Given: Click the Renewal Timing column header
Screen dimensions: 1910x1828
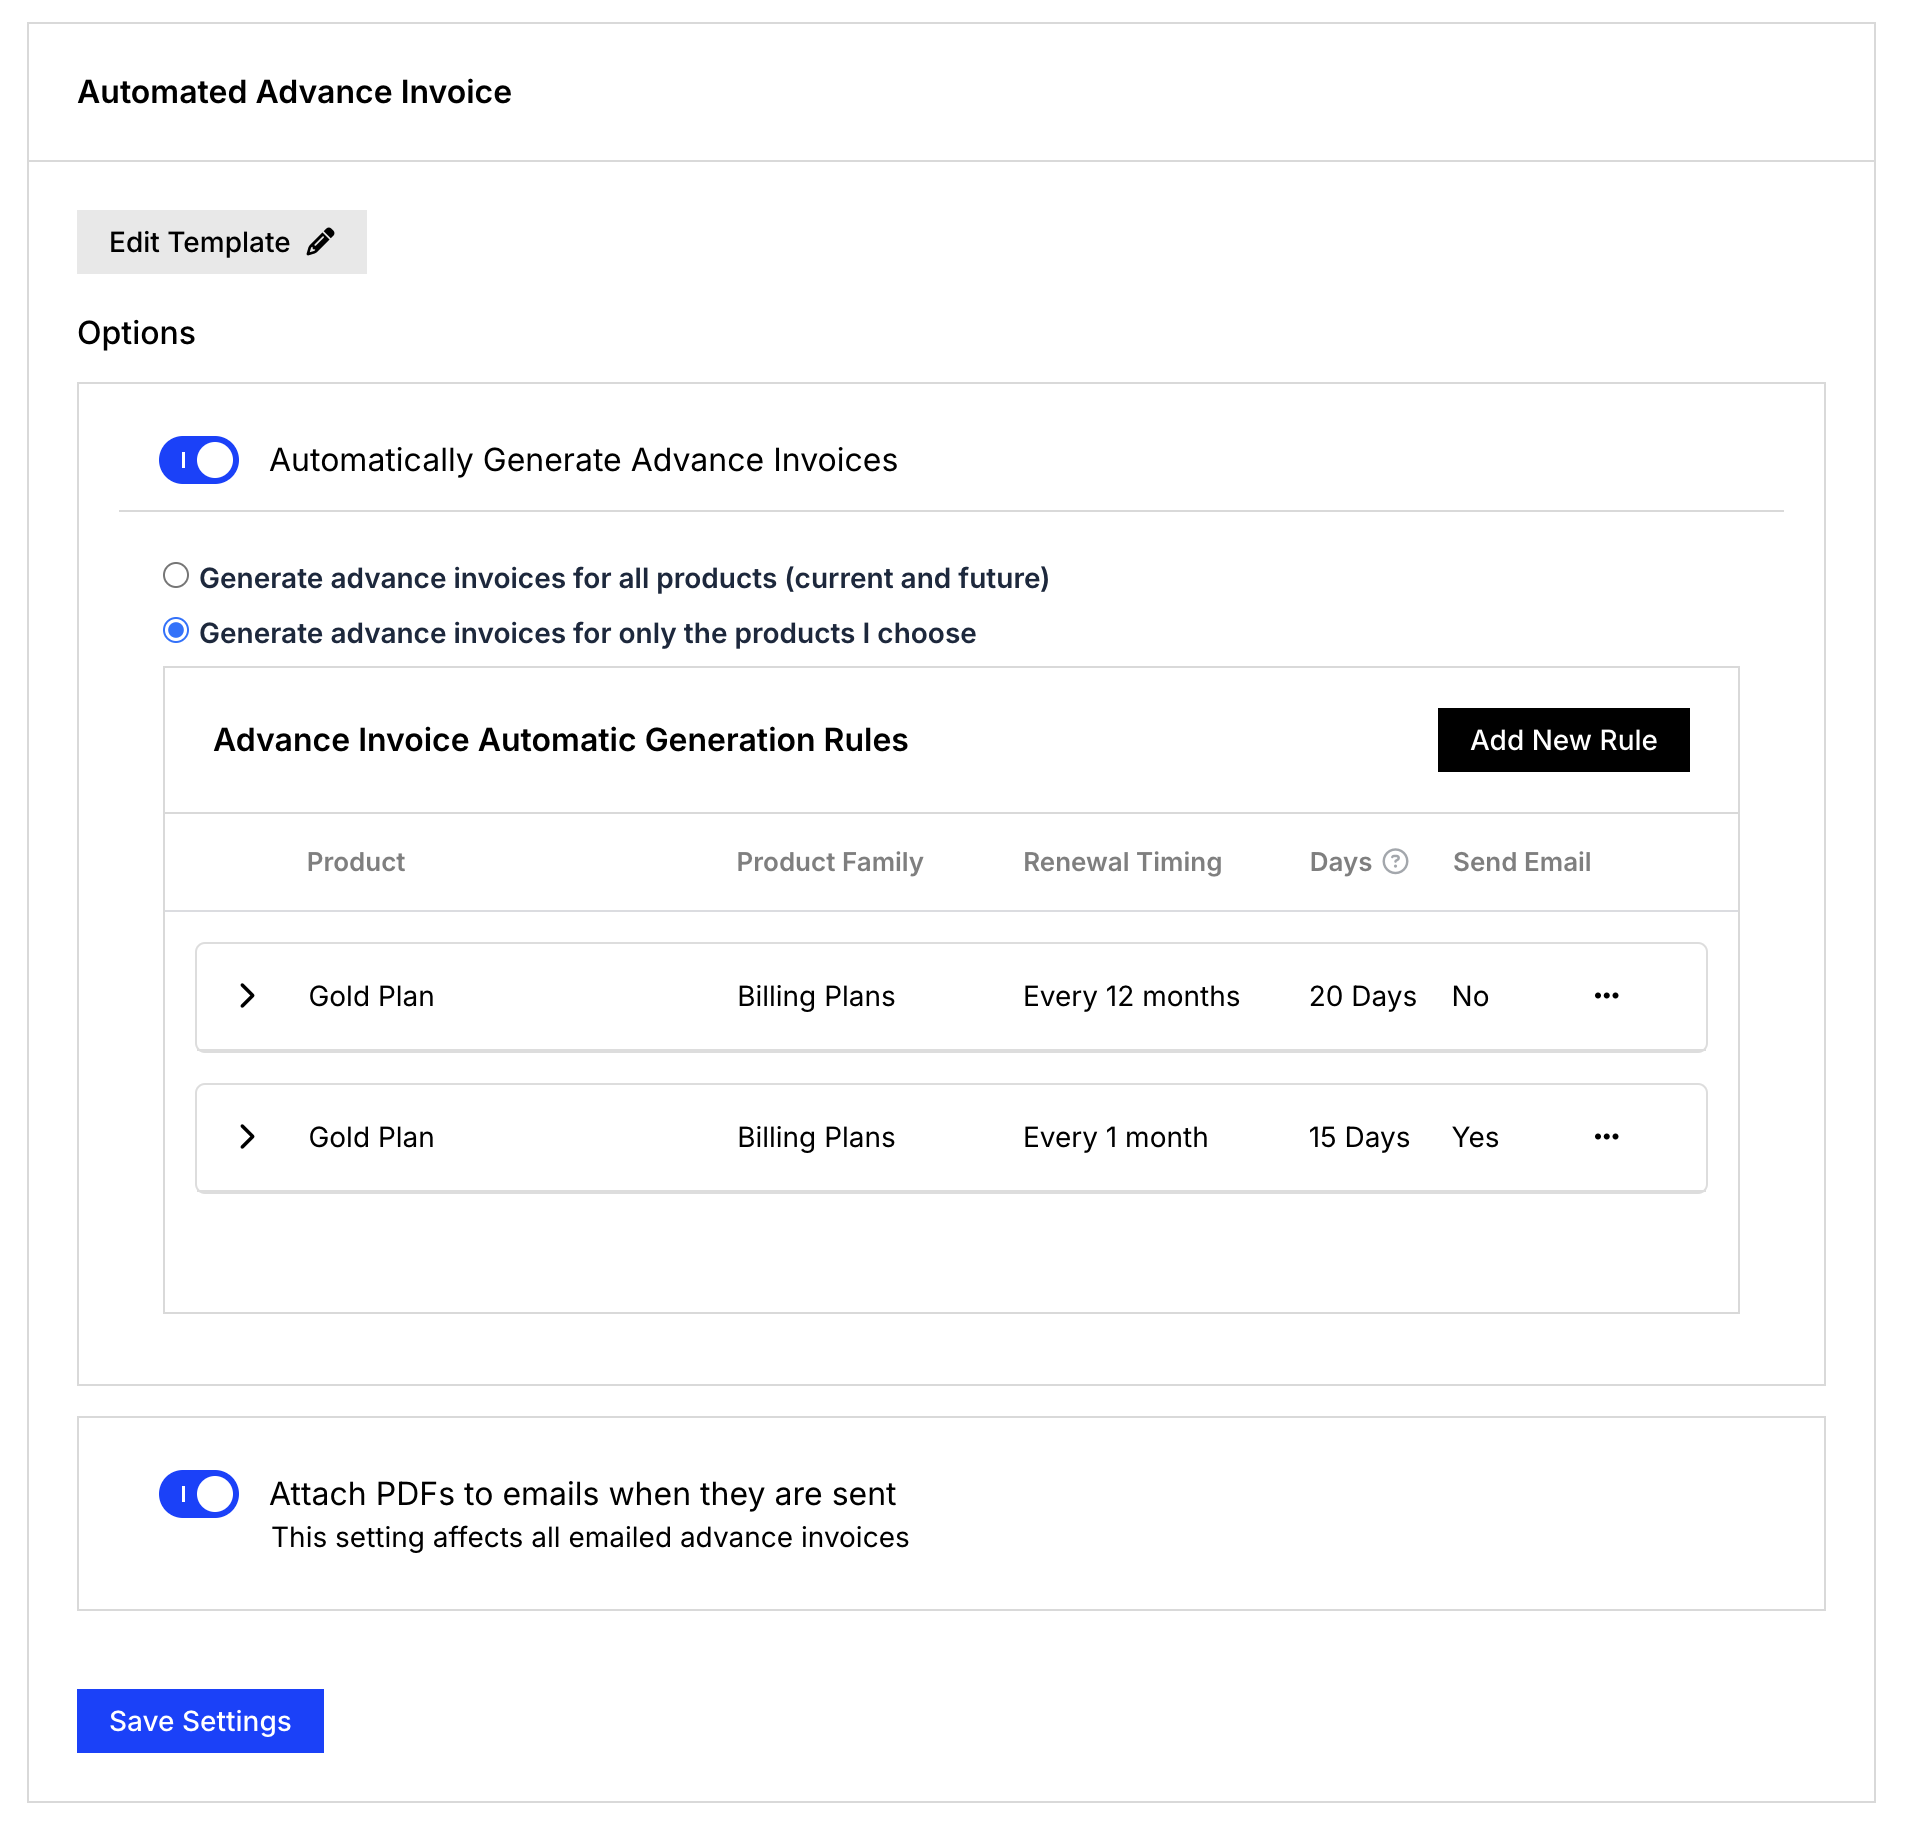Looking at the screenshot, I should click(1121, 862).
